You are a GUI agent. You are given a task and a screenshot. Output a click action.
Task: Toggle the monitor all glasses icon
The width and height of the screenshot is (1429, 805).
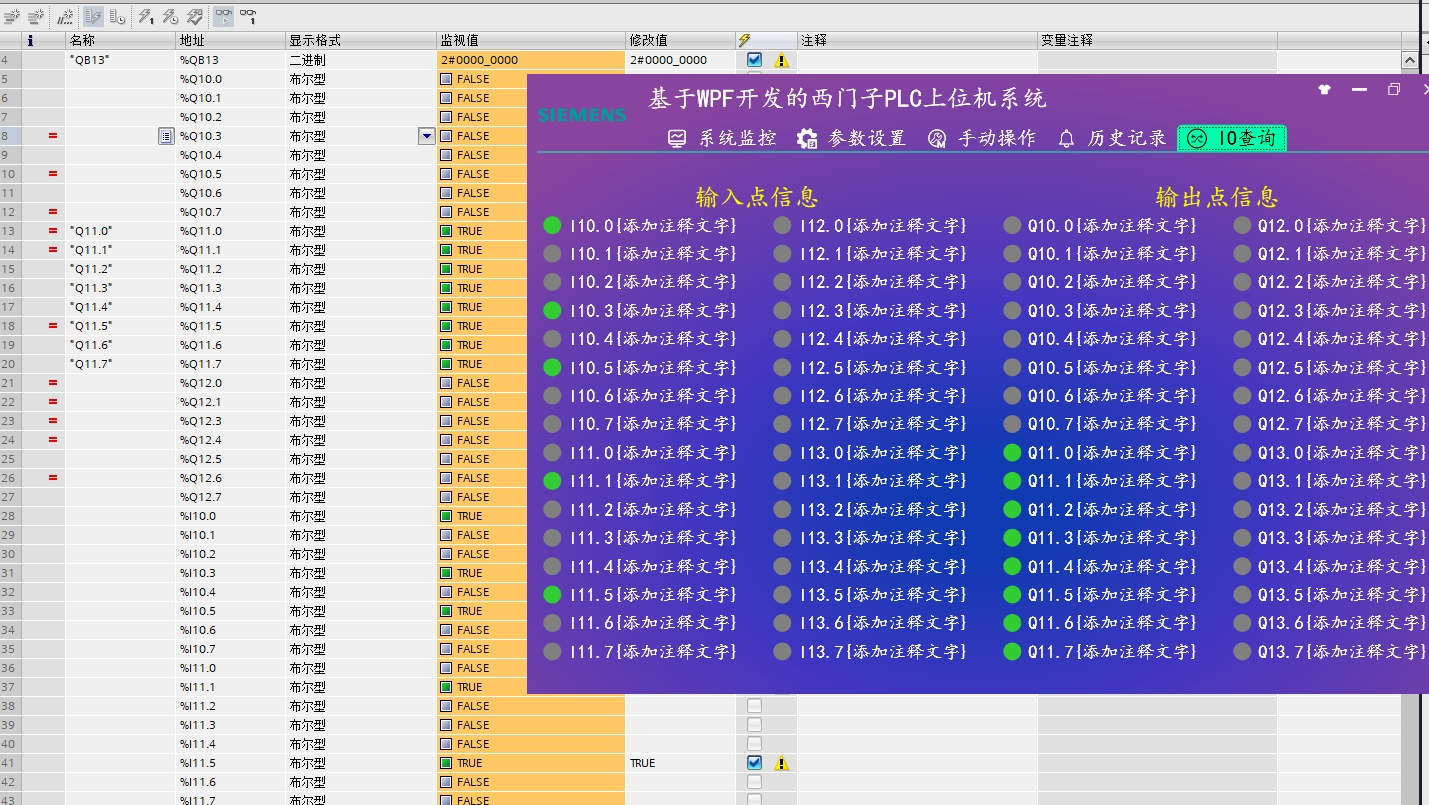click(224, 16)
